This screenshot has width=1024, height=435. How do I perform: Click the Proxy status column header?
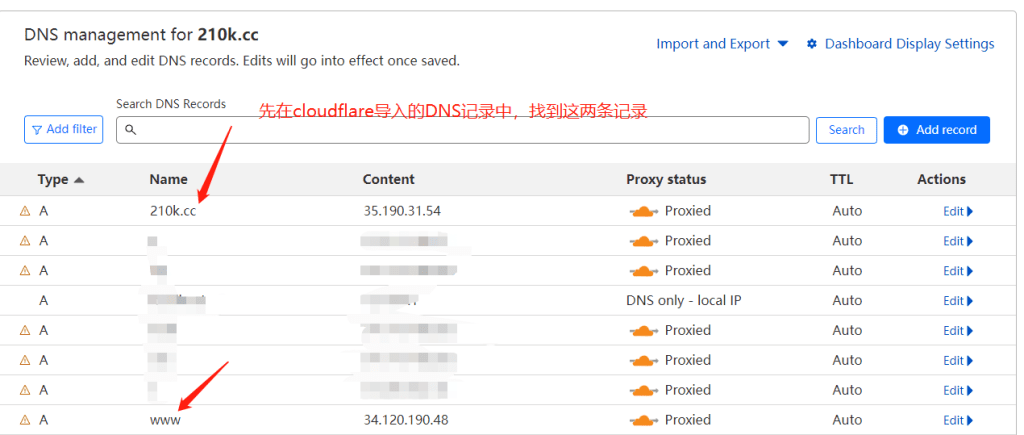(666, 180)
